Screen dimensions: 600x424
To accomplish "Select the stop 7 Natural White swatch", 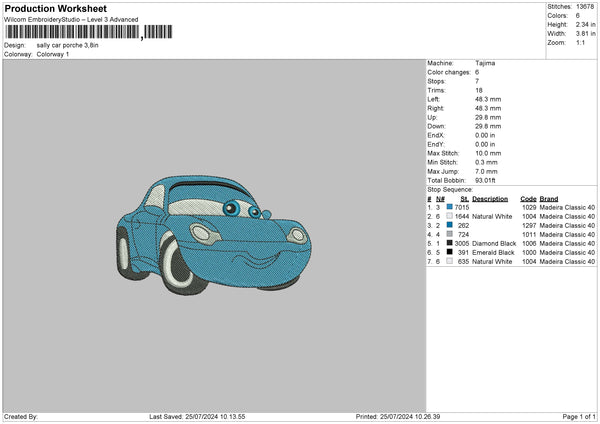I will (452, 262).
